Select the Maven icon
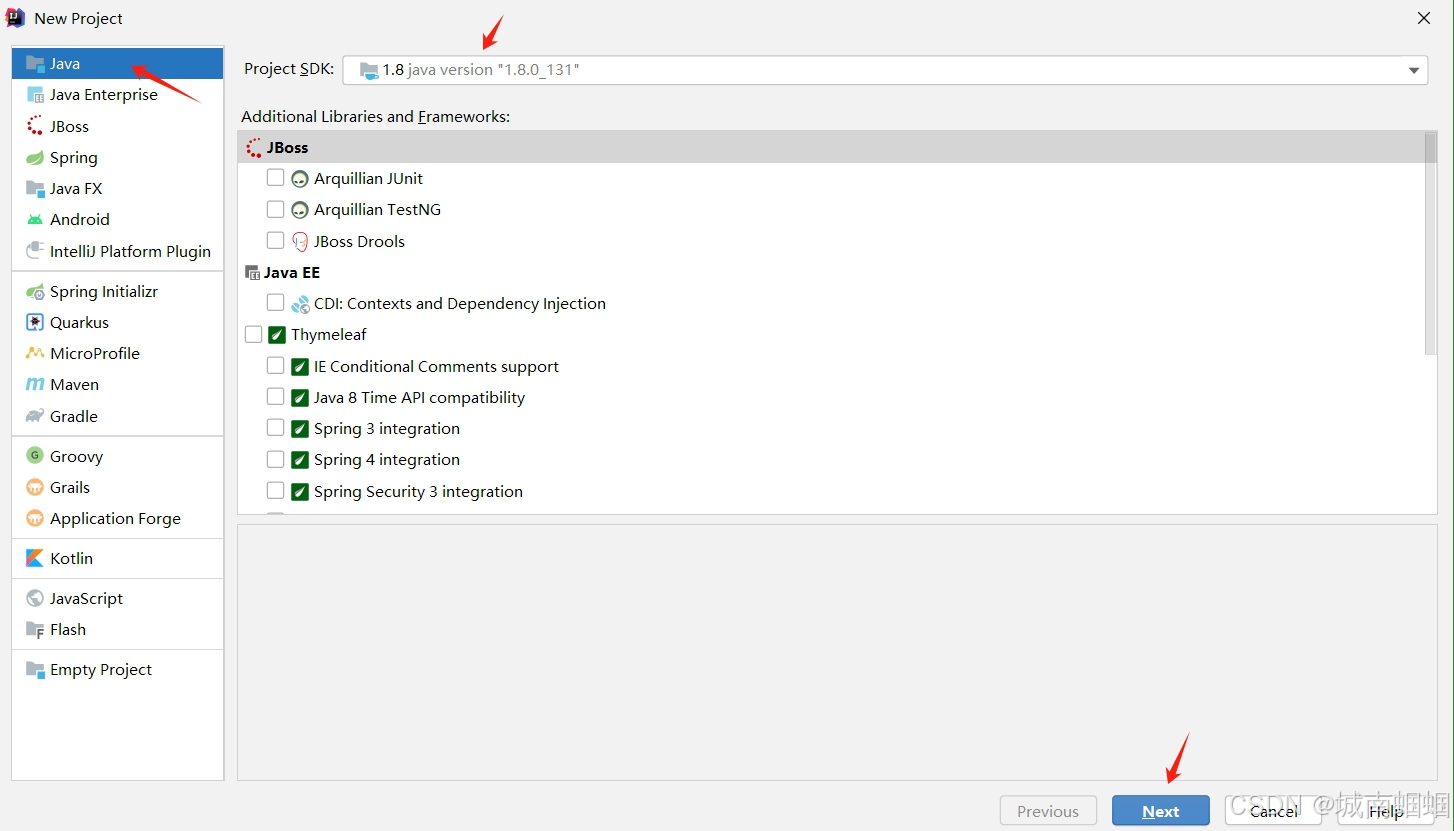The image size is (1454, 831). click(x=35, y=385)
